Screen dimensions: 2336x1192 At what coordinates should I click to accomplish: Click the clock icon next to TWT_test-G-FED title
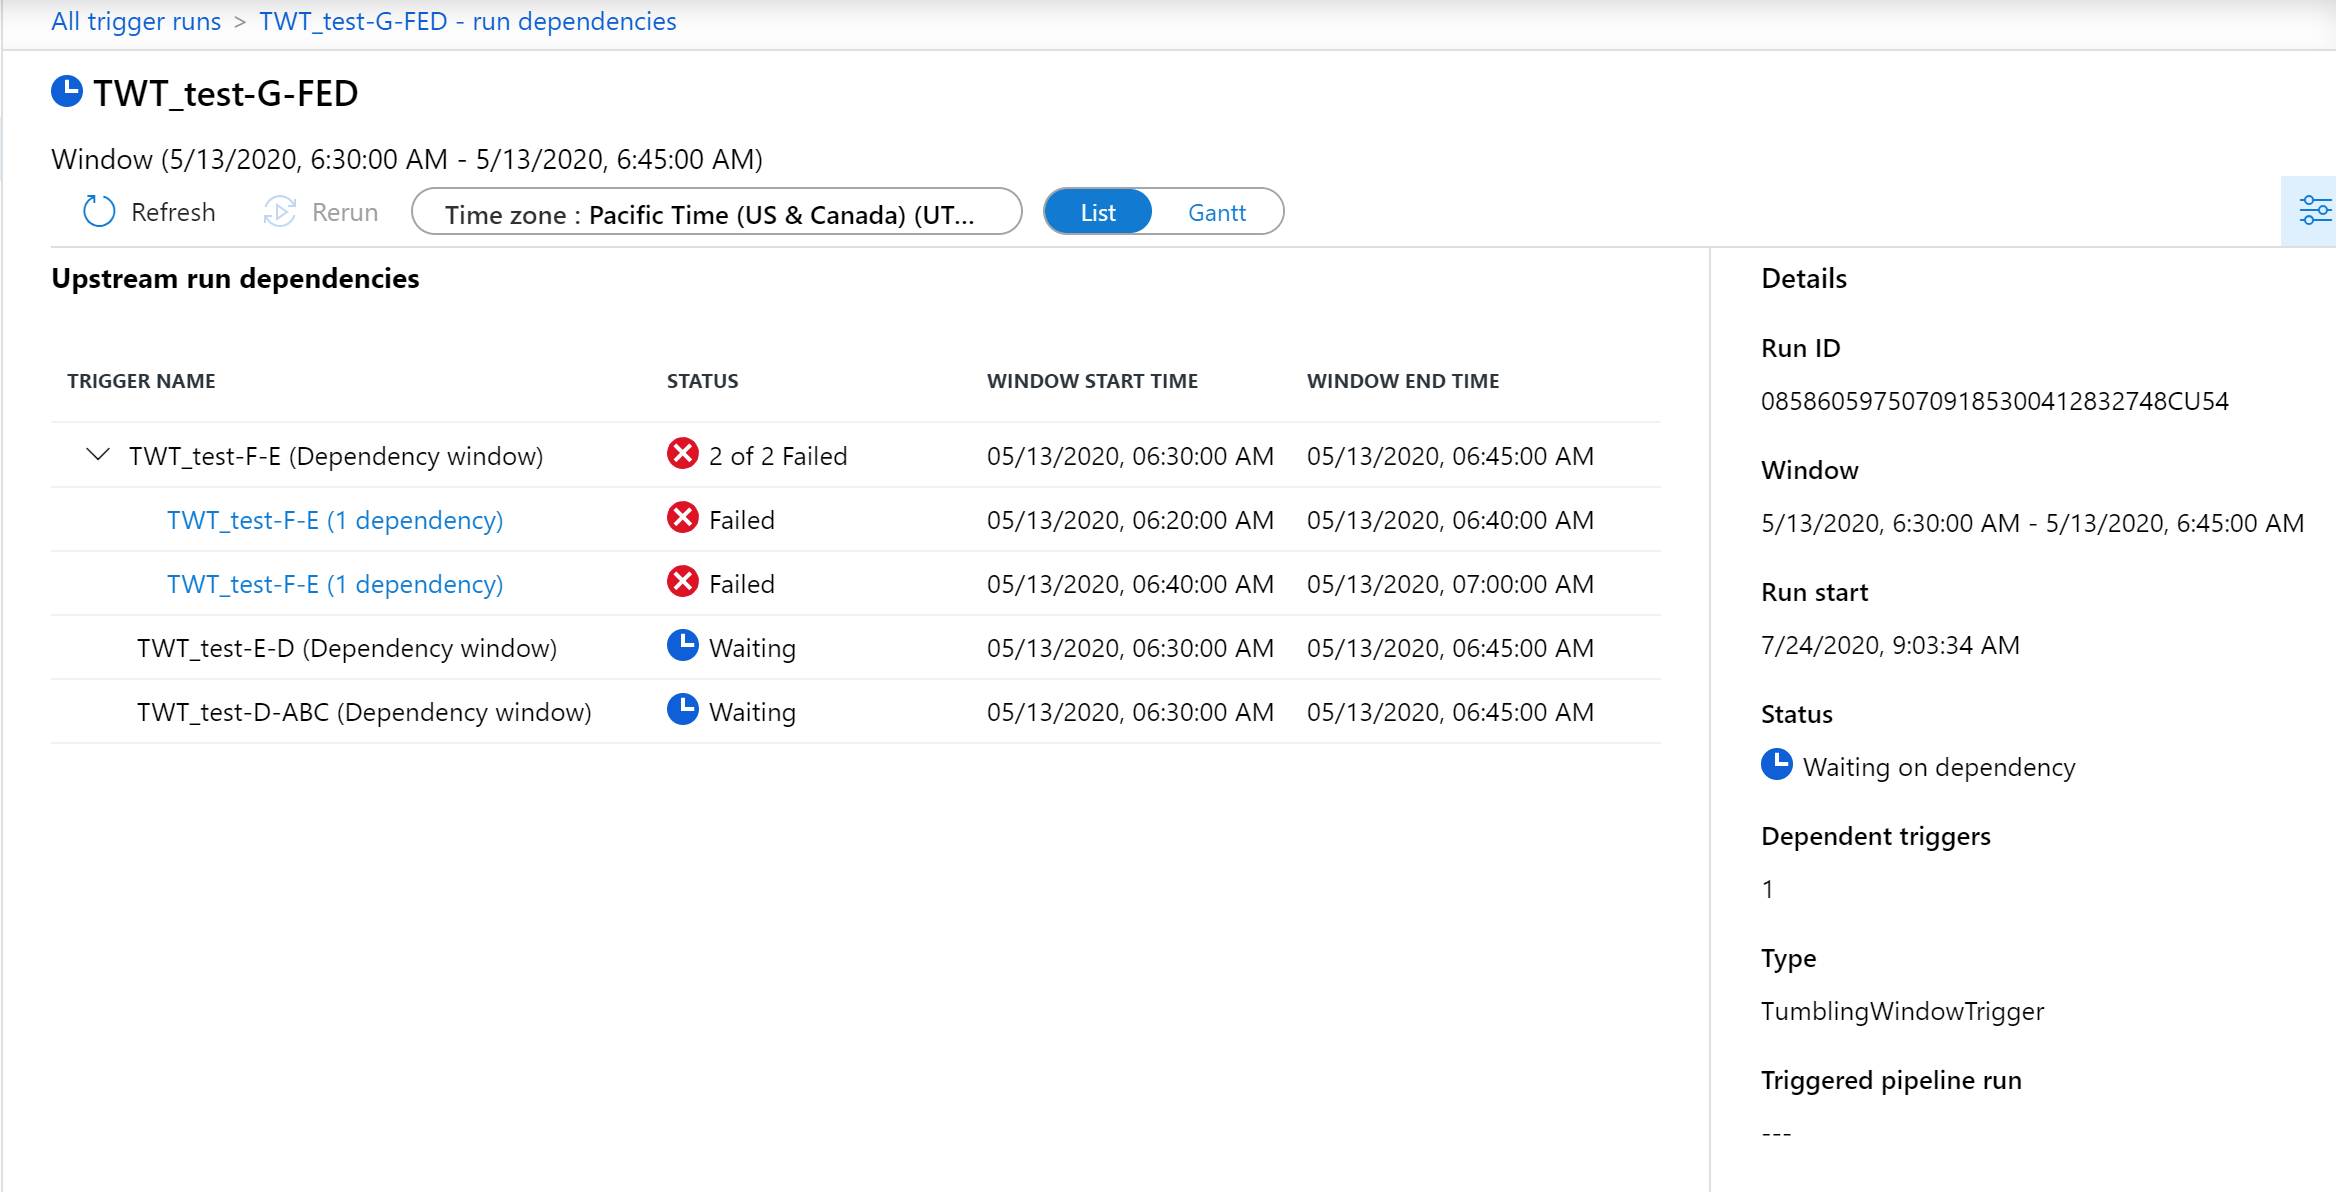(71, 94)
